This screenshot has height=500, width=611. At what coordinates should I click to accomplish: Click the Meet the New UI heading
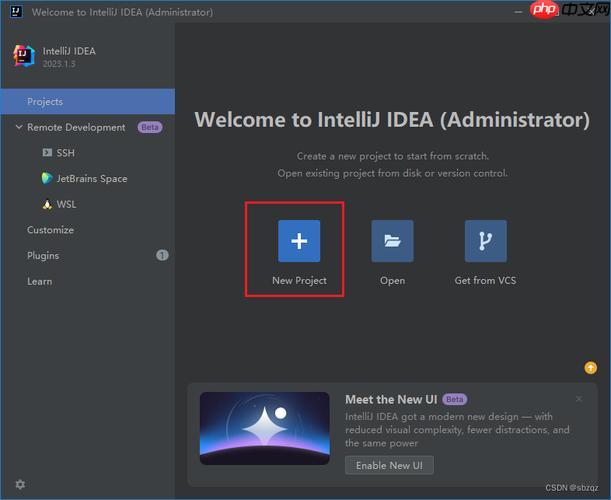point(391,399)
